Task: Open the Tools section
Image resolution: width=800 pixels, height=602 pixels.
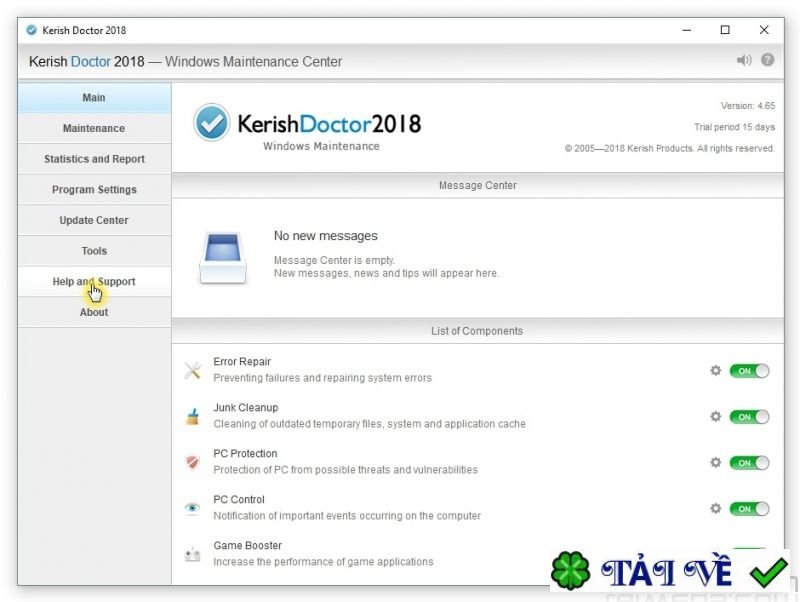Action: pos(94,250)
